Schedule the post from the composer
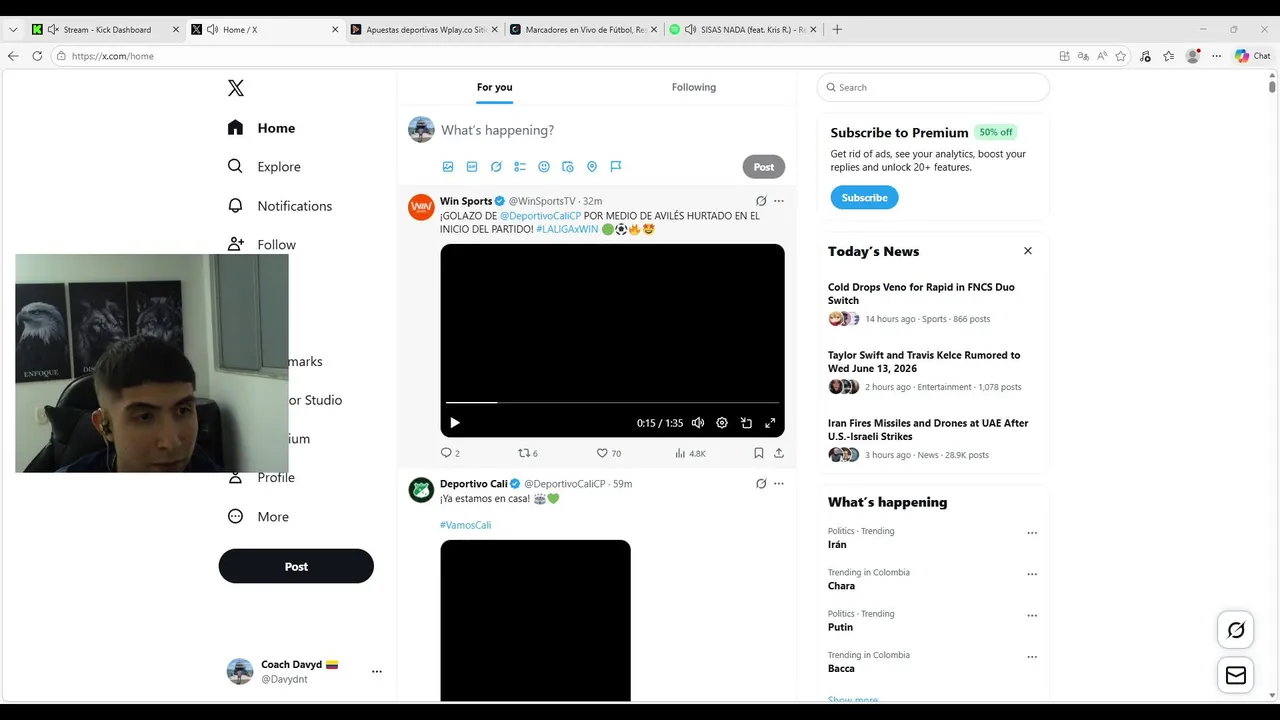The image size is (1280, 720). click(x=568, y=167)
